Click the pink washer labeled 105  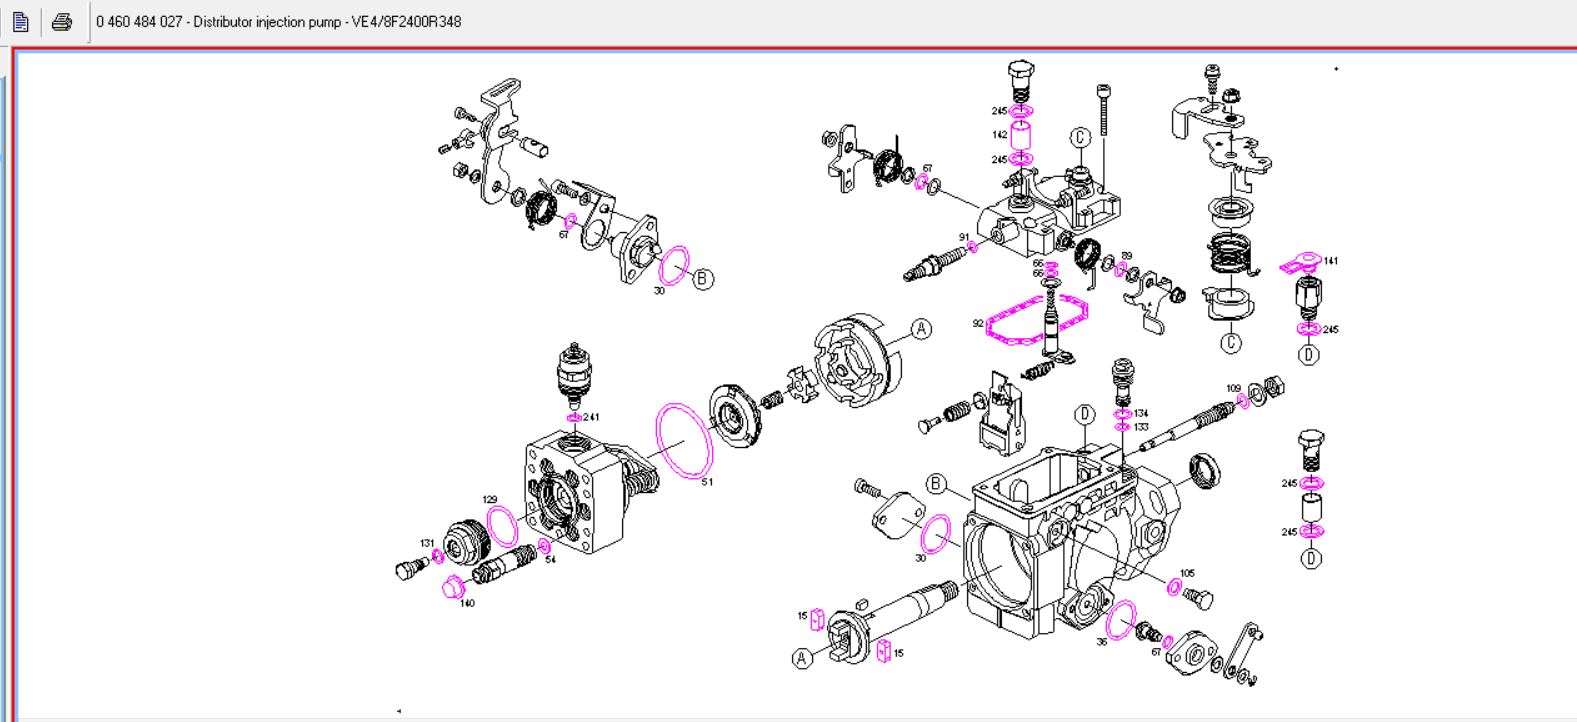[1174, 586]
